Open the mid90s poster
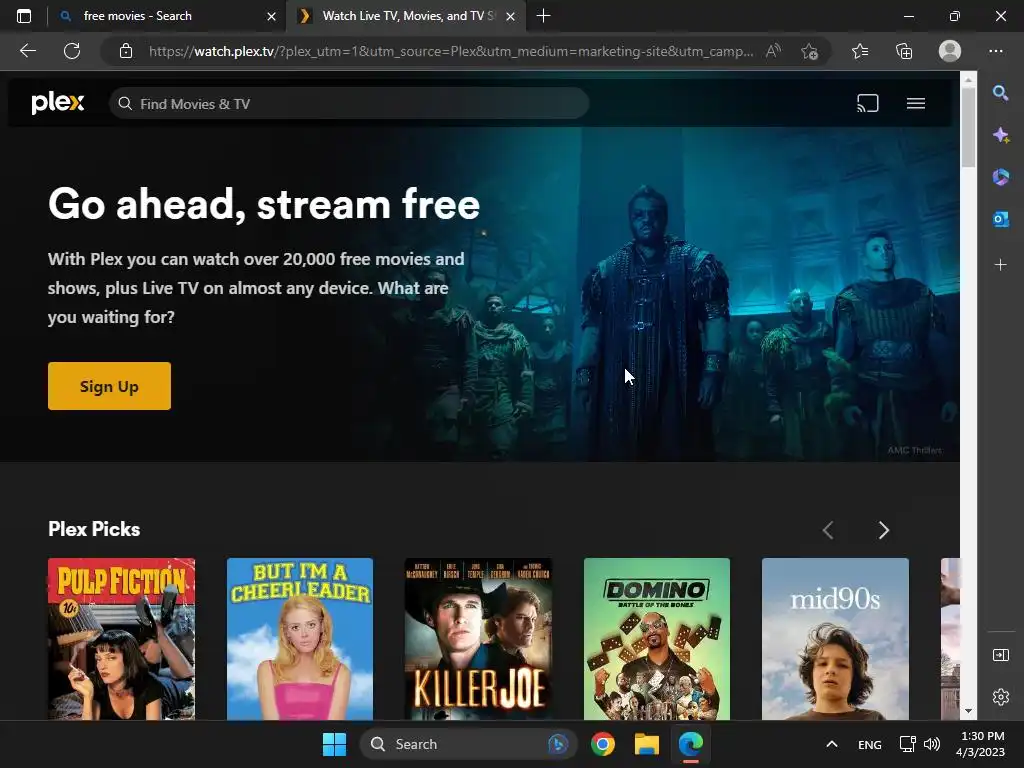The height and width of the screenshot is (768, 1024). coord(835,639)
